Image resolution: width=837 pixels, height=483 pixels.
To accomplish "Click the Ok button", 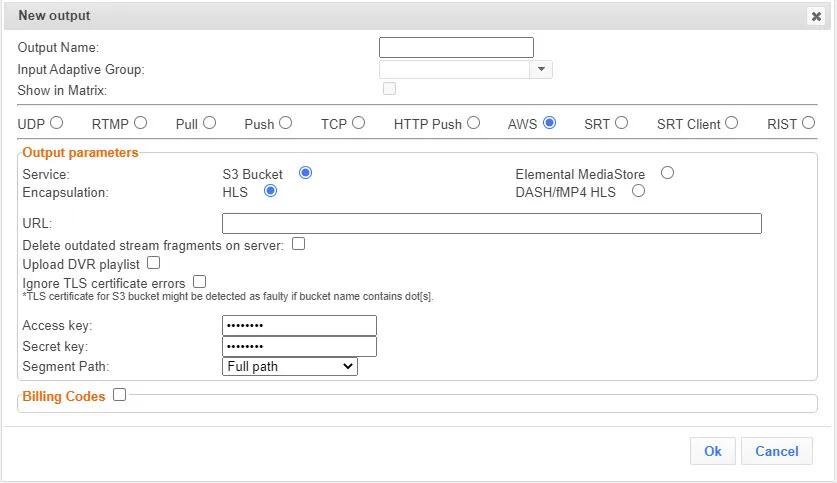I will coord(712,451).
